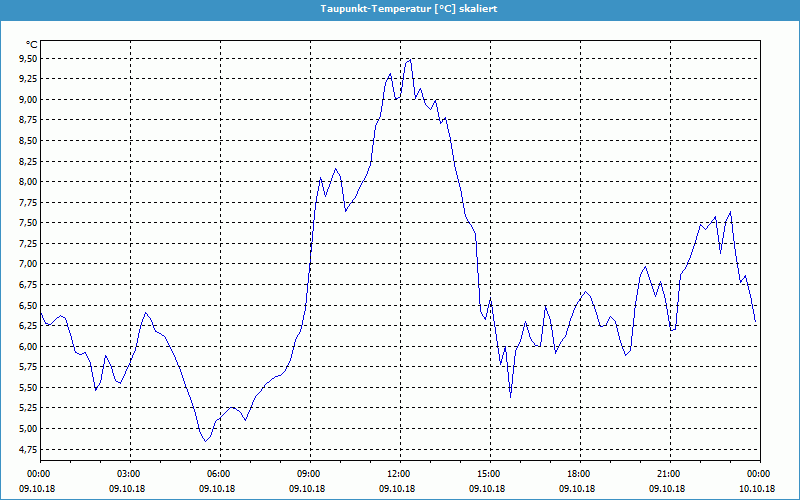Click the highest peak of the blue curve
Viewport: 800px width, 500px height.
[409, 59]
